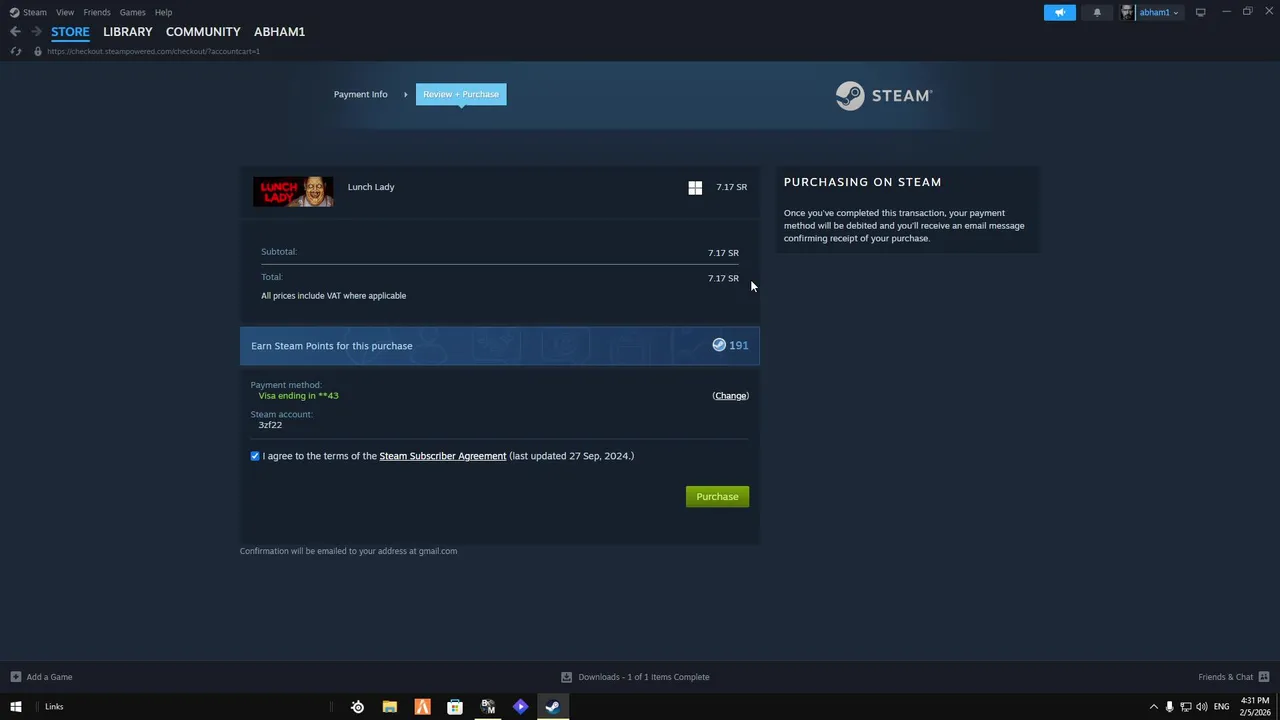Screen dimensions: 1280x720
Task: Reload the page with the refresh icon
Action: (x=15, y=51)
